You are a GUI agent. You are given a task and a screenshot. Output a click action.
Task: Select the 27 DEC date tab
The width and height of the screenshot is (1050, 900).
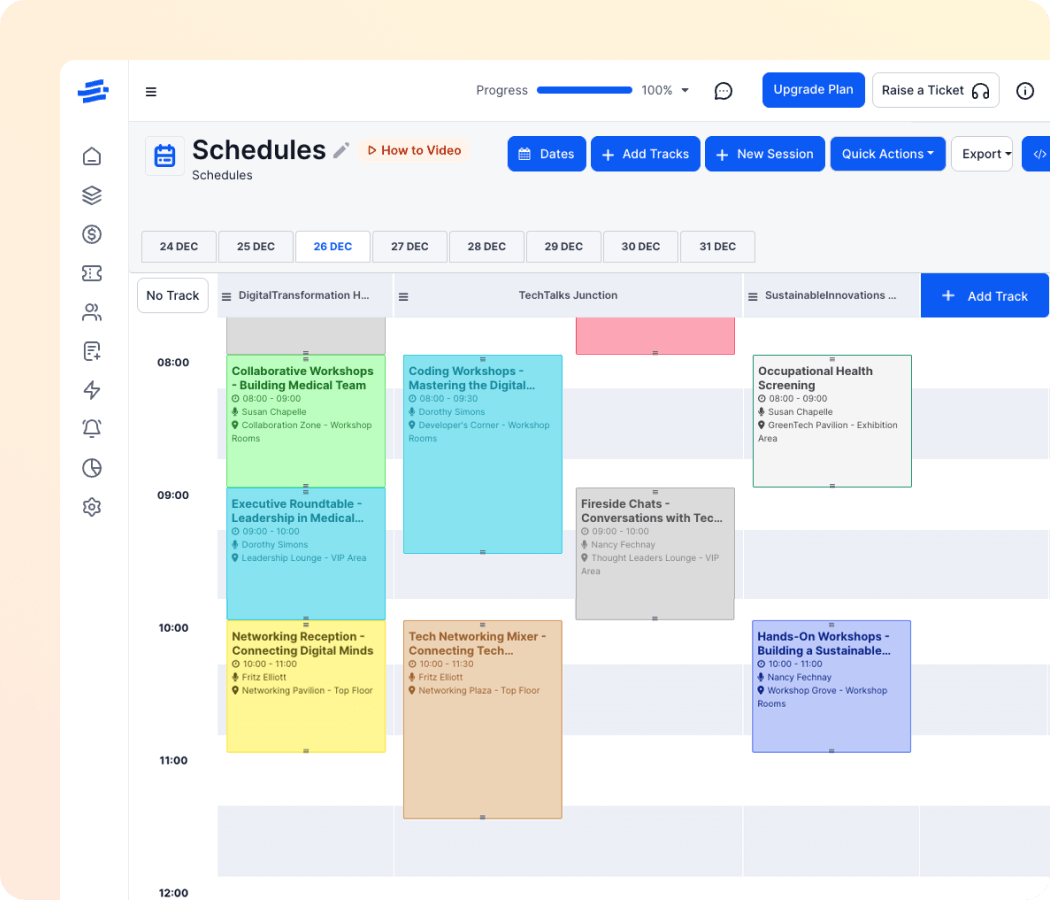pos(410,246)
